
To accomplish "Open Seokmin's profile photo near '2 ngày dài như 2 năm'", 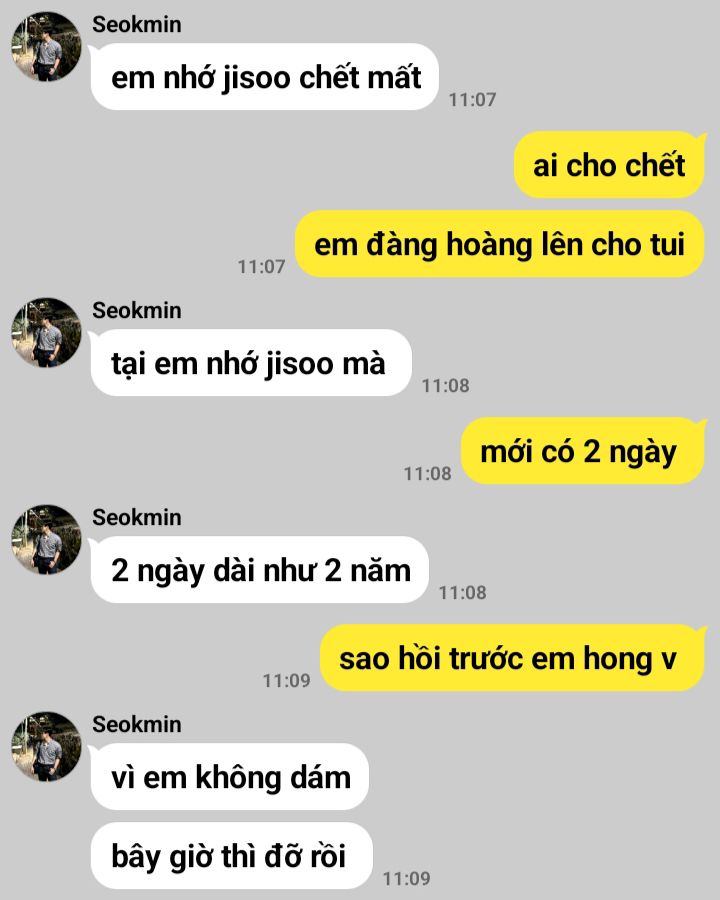I will pyautogui.click(x=47, y=540).
